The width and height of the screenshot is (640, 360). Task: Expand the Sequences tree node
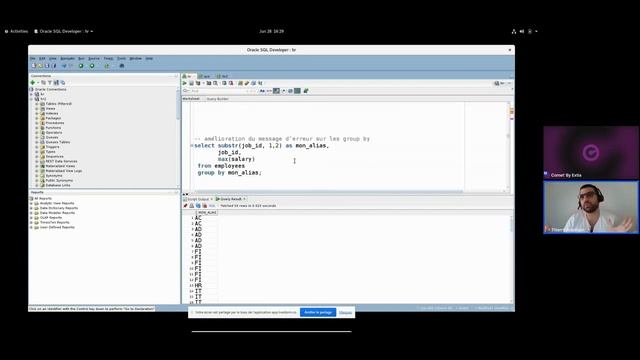click(x=37, y=157)
